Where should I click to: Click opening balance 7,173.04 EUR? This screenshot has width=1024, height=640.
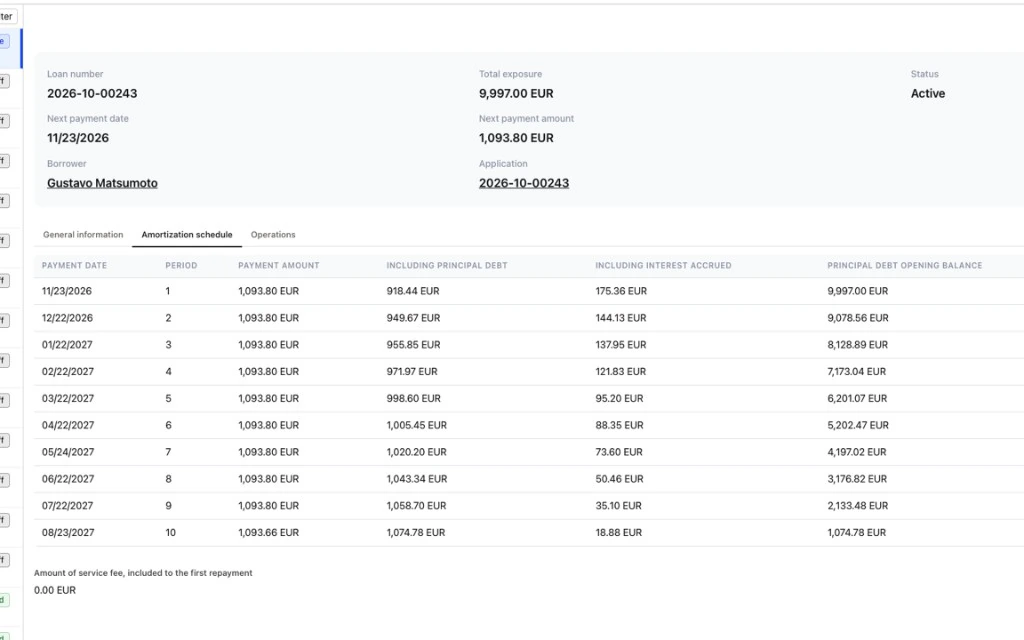(x=857, y=372)
